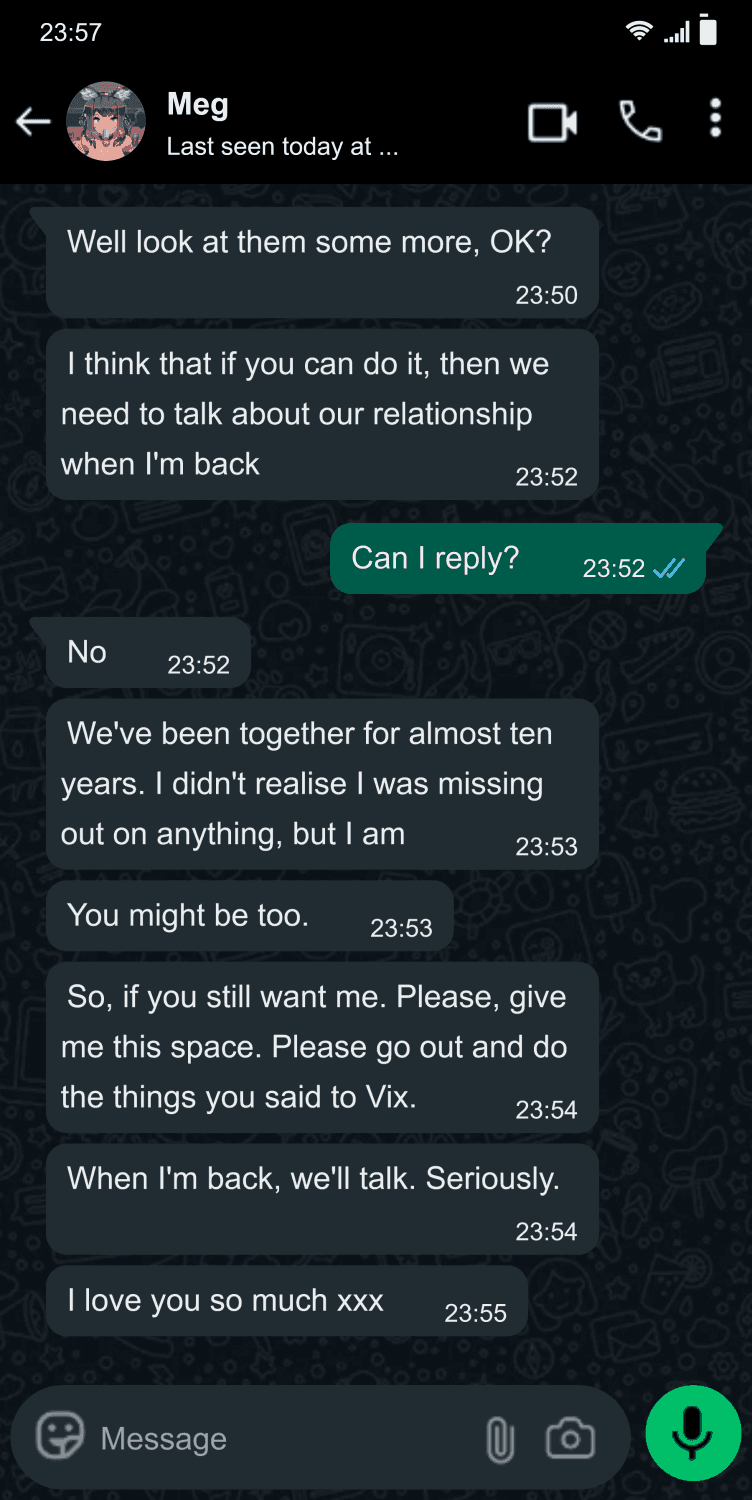
Task: Open Meg's profile picture
Action: (106, 122)
